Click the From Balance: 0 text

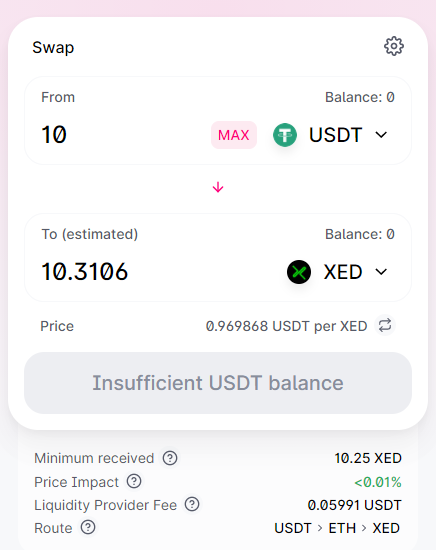point(360,97)
